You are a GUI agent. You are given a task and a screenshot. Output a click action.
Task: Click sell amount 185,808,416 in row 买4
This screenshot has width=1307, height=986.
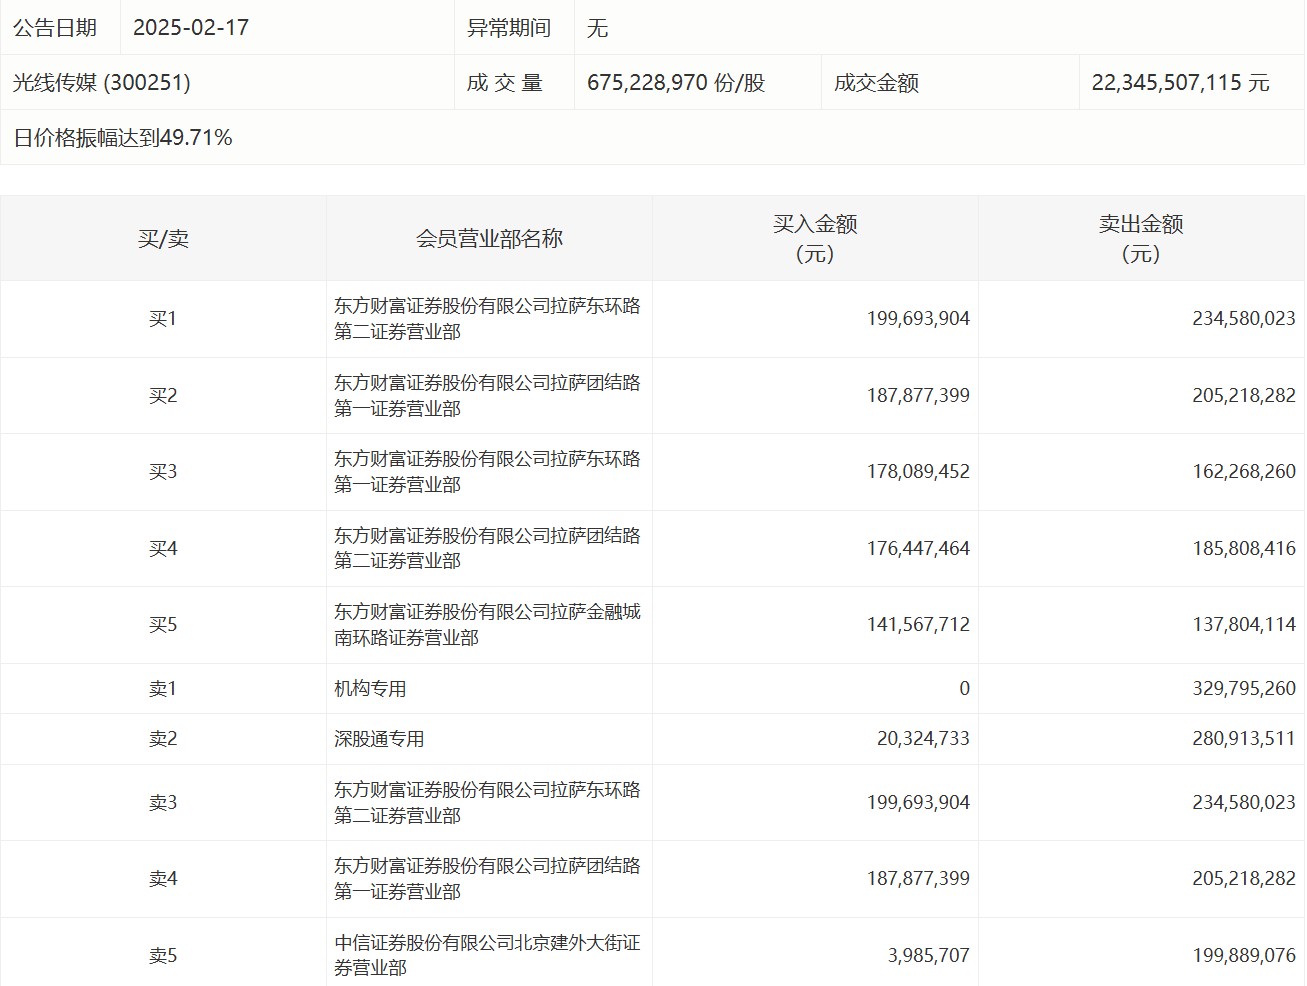(x=1243, y=549)
